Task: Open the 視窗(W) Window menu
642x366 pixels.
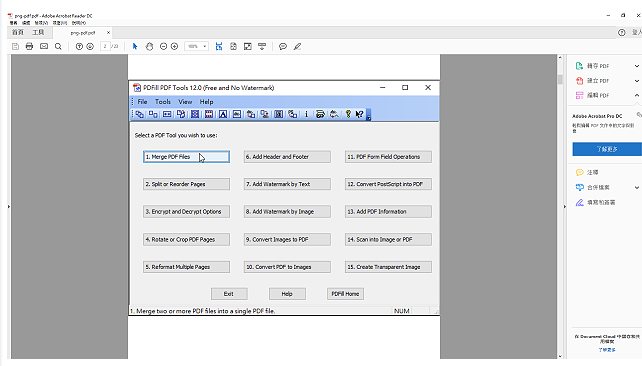Action: click(60, 23)
